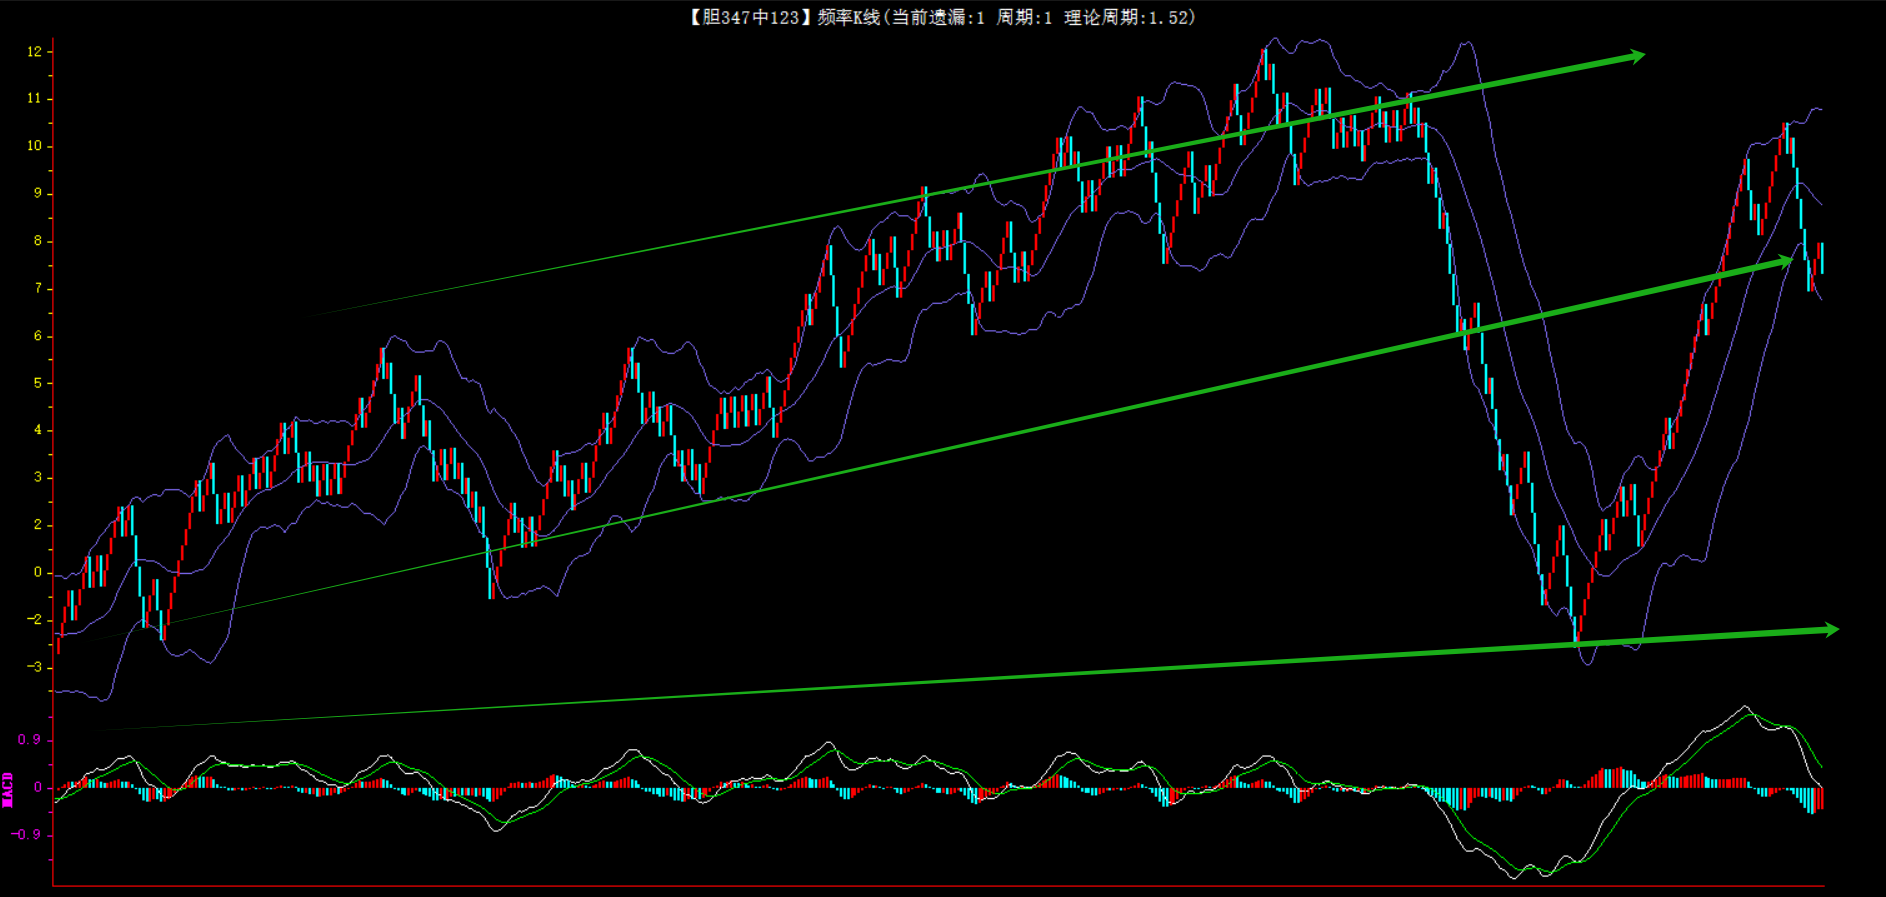Click the -0.9 label on MACD axis
This screenshot has width=1886, height=897.
[26, 834]
